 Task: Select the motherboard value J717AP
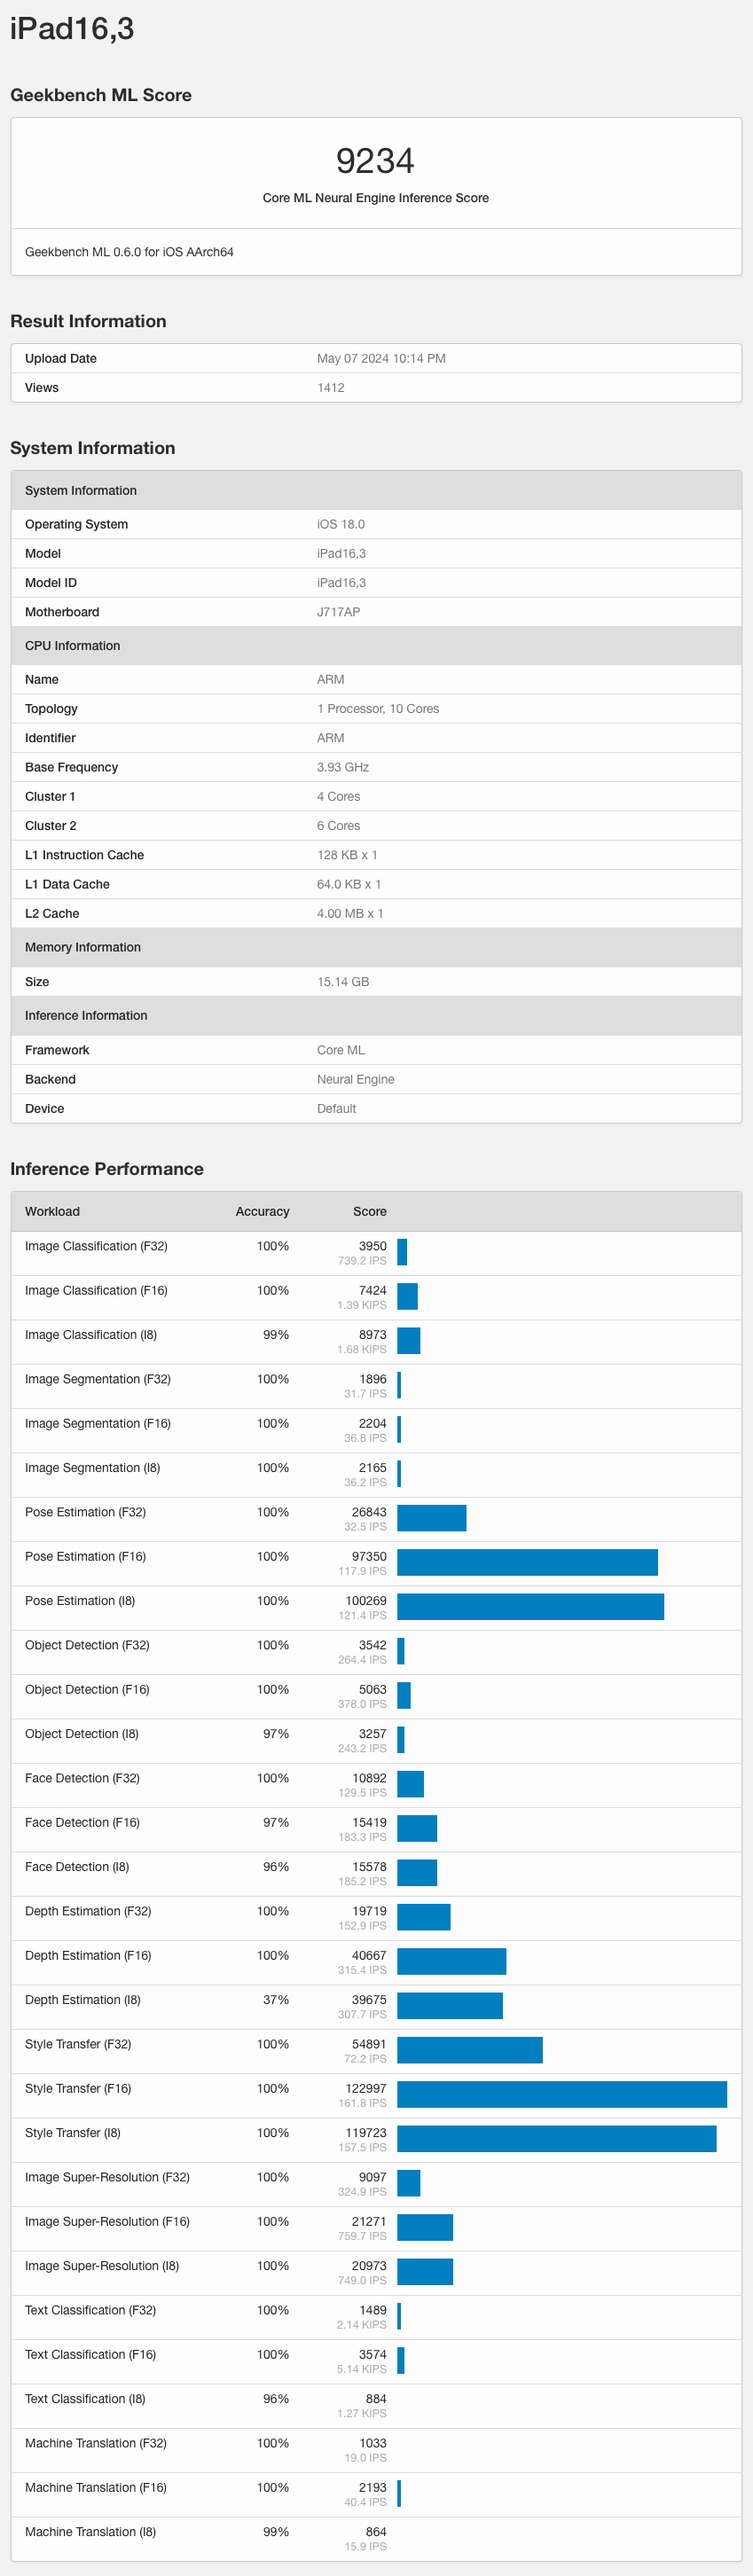click(x=338, y=612)
